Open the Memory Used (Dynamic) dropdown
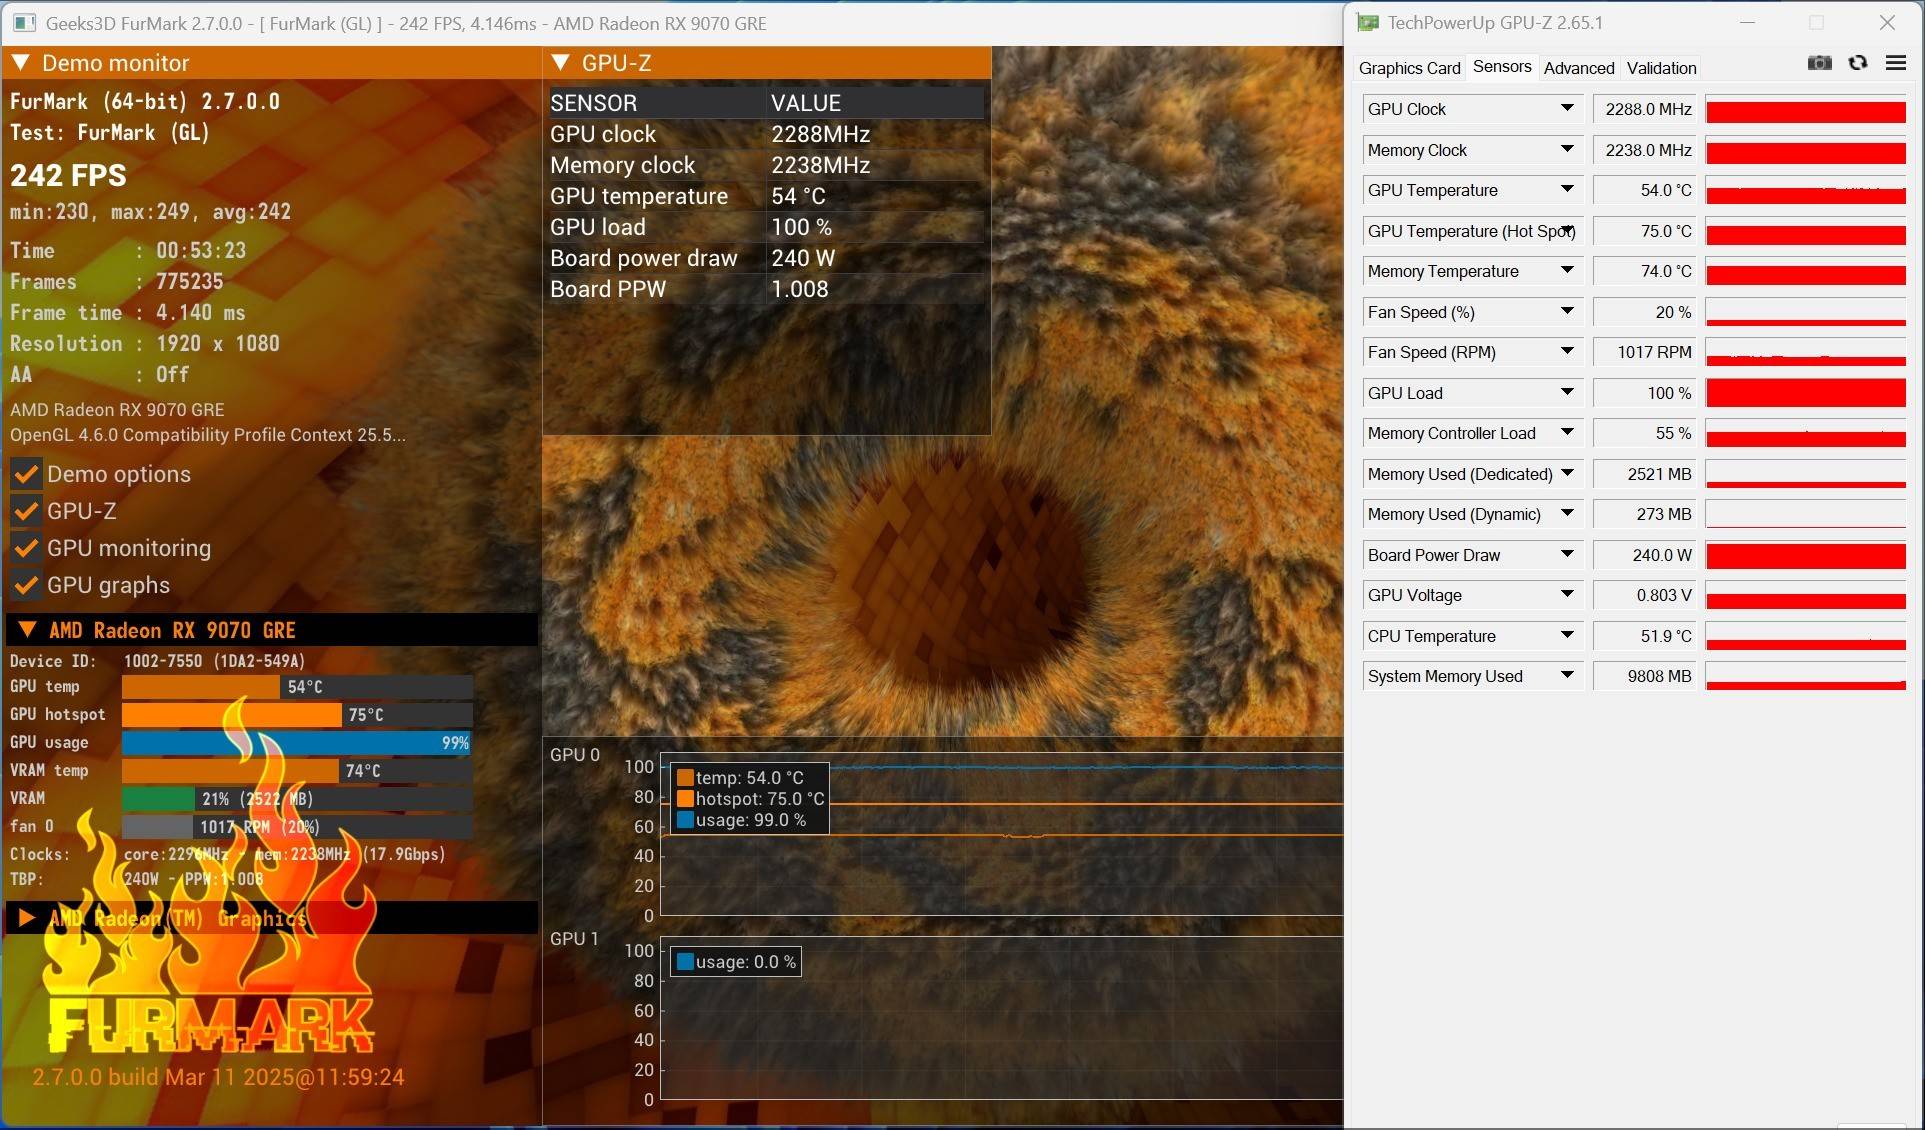The image size is (1925, 1130). tap(1567, 514)
